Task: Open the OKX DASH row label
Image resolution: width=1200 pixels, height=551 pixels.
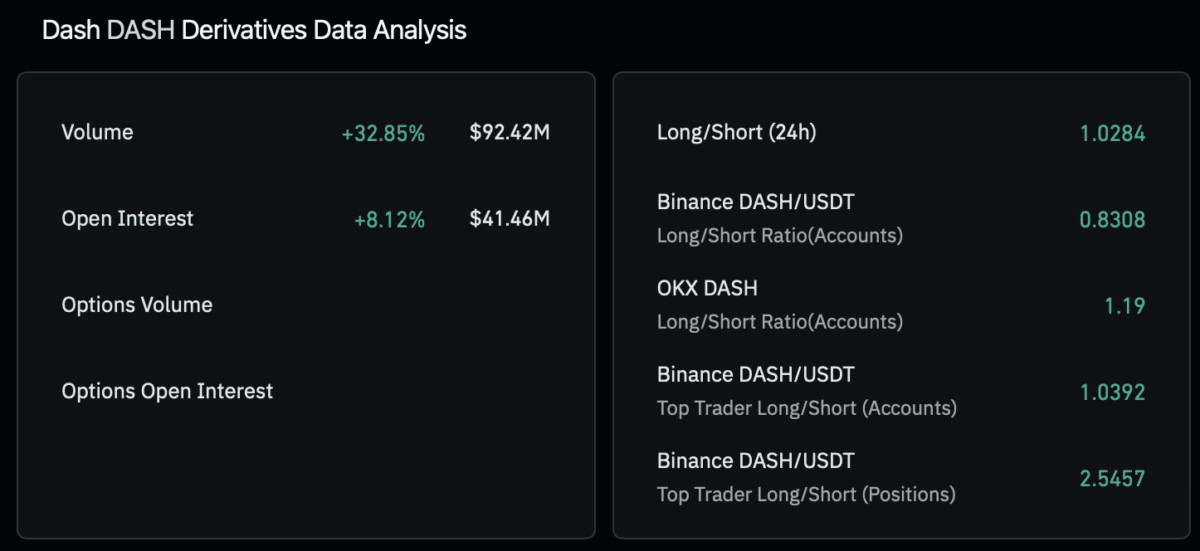Action: click(707, 288)
